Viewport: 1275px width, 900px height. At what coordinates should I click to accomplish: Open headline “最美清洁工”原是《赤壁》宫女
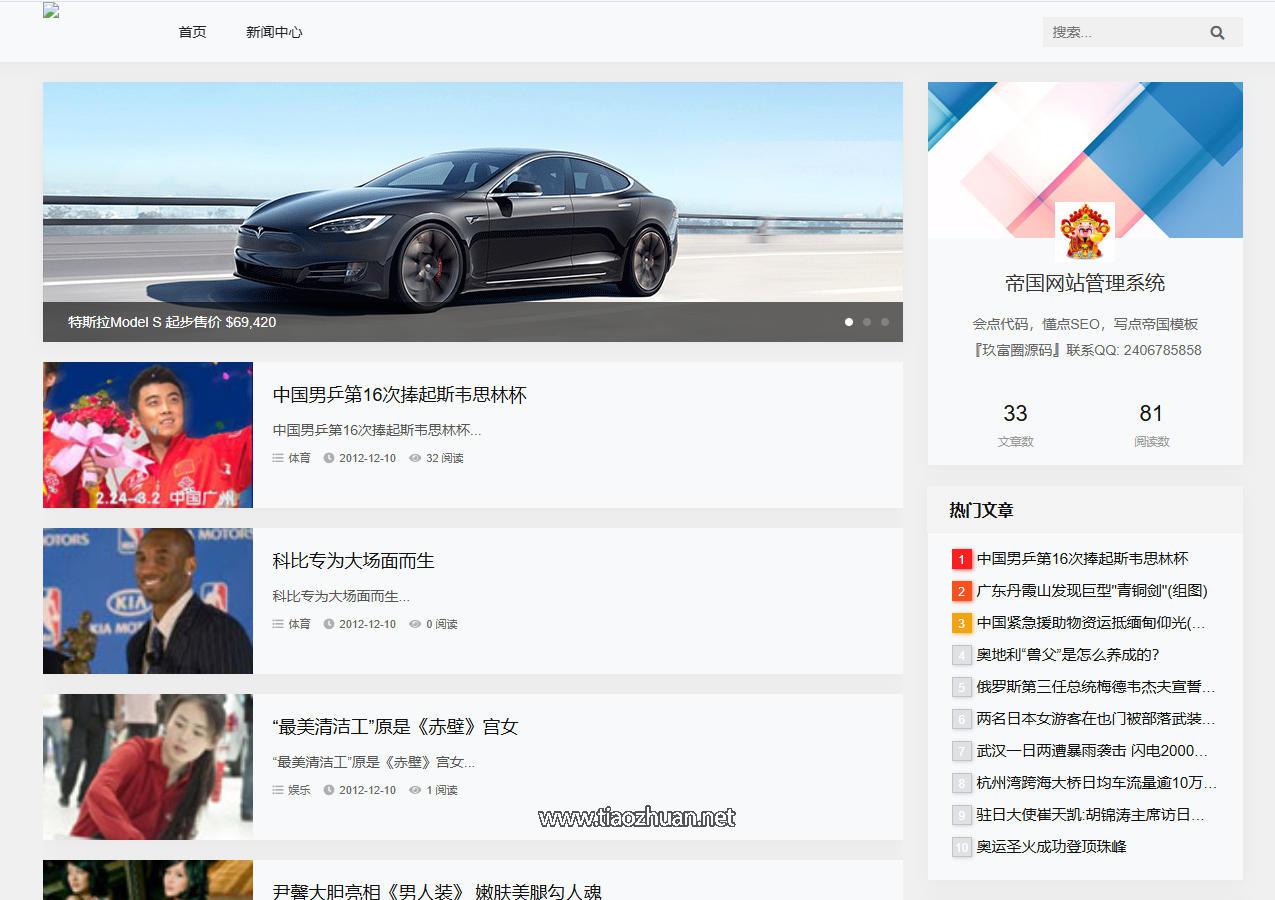(x=396, y=727)
